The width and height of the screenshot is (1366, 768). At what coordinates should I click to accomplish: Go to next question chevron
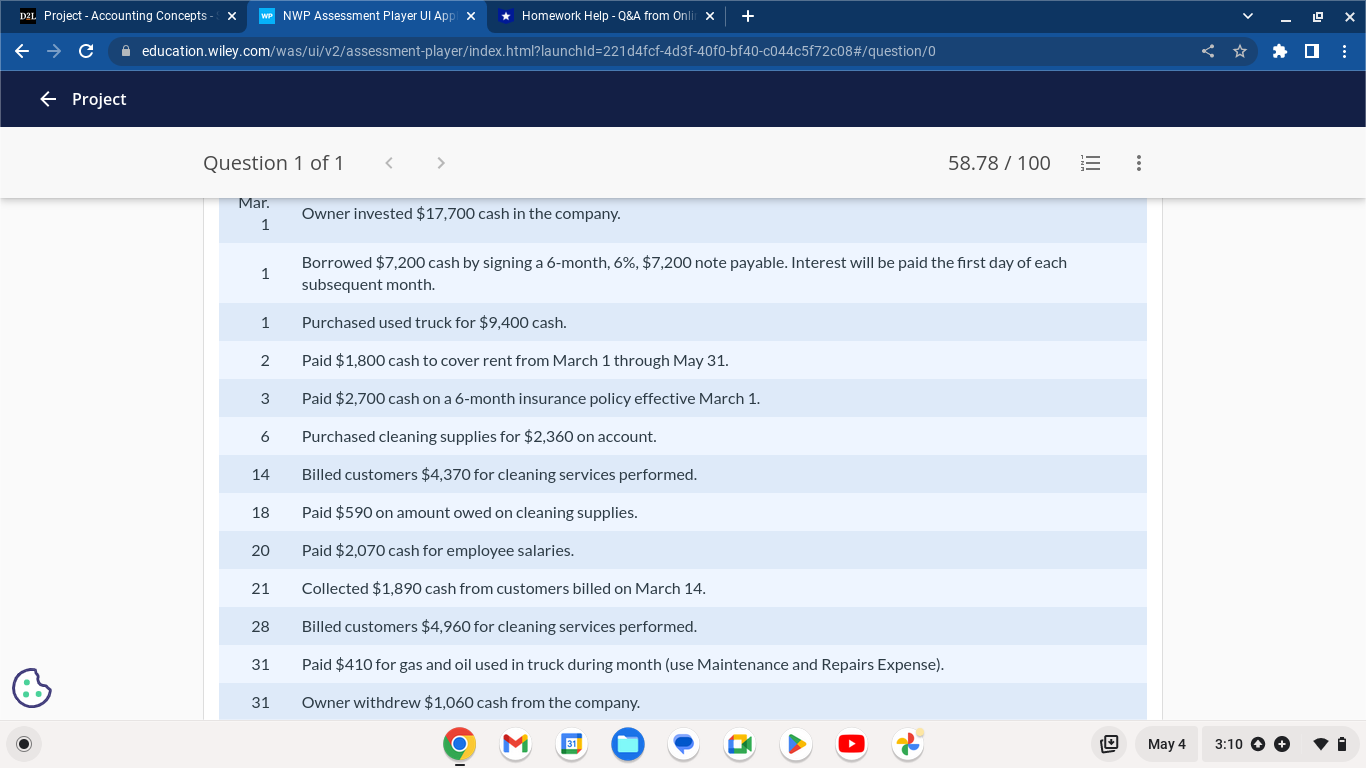point(441,163)
